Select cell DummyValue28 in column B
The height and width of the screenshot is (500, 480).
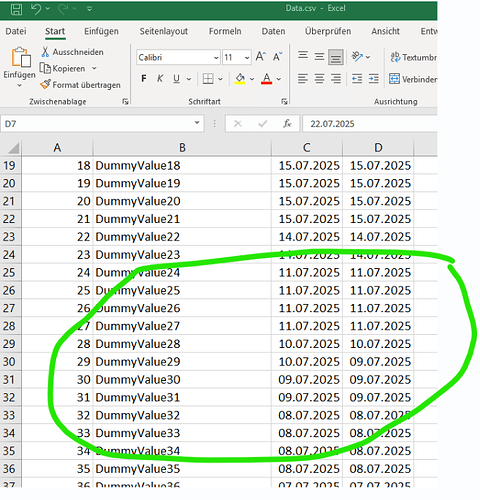[182, 344]
